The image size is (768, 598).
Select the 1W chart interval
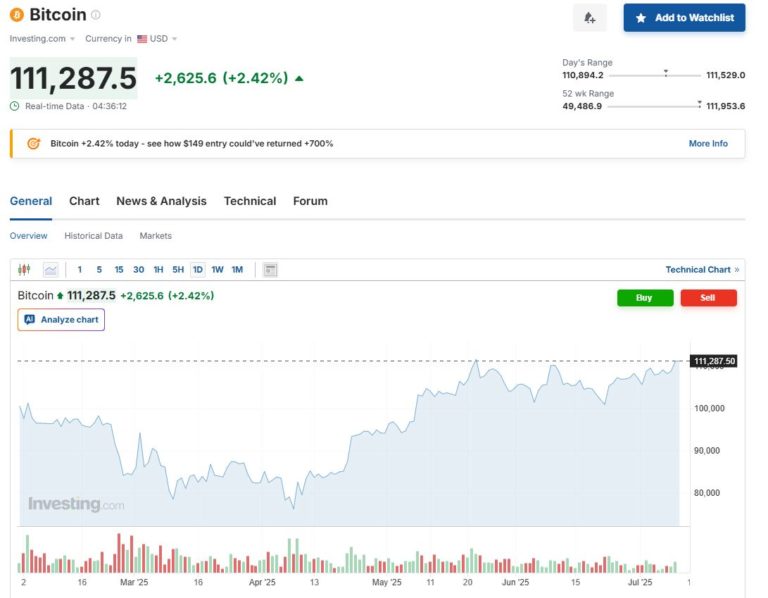[217, 270]
